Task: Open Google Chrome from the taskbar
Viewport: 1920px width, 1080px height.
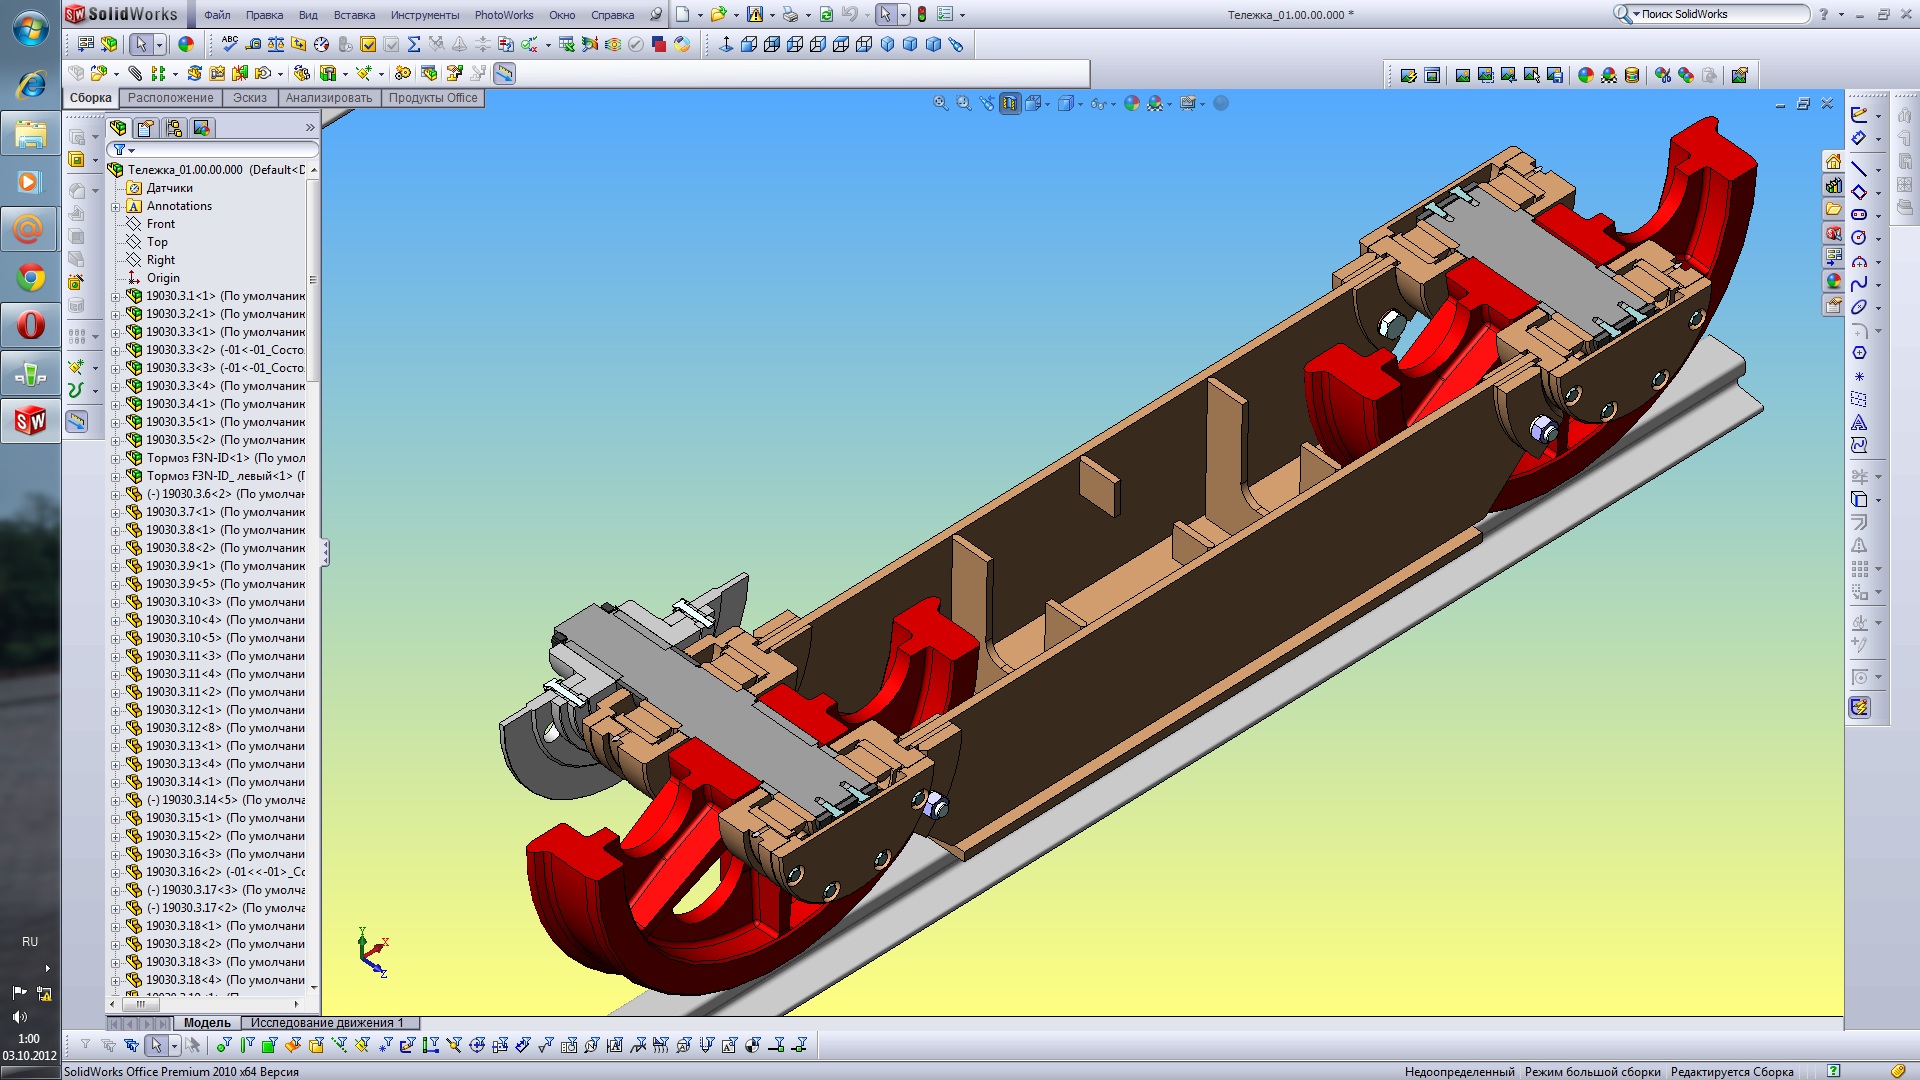Action: pyautogui.click(x=30, y=277)
